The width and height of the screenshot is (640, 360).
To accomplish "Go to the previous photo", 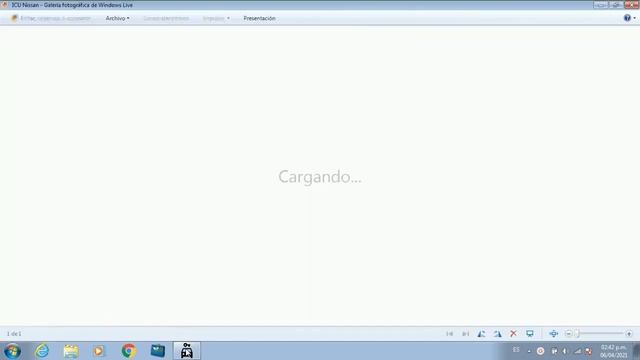I will click(449, 334).
